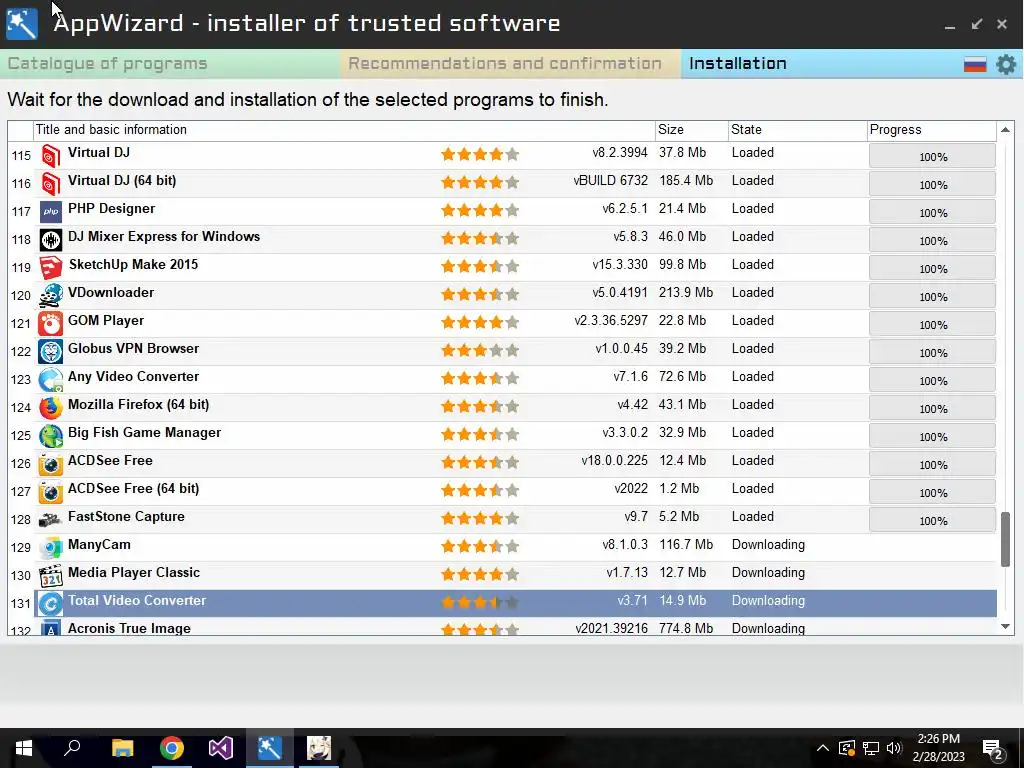
Task: Open the volume control in system tray
Action: point(895,748)
